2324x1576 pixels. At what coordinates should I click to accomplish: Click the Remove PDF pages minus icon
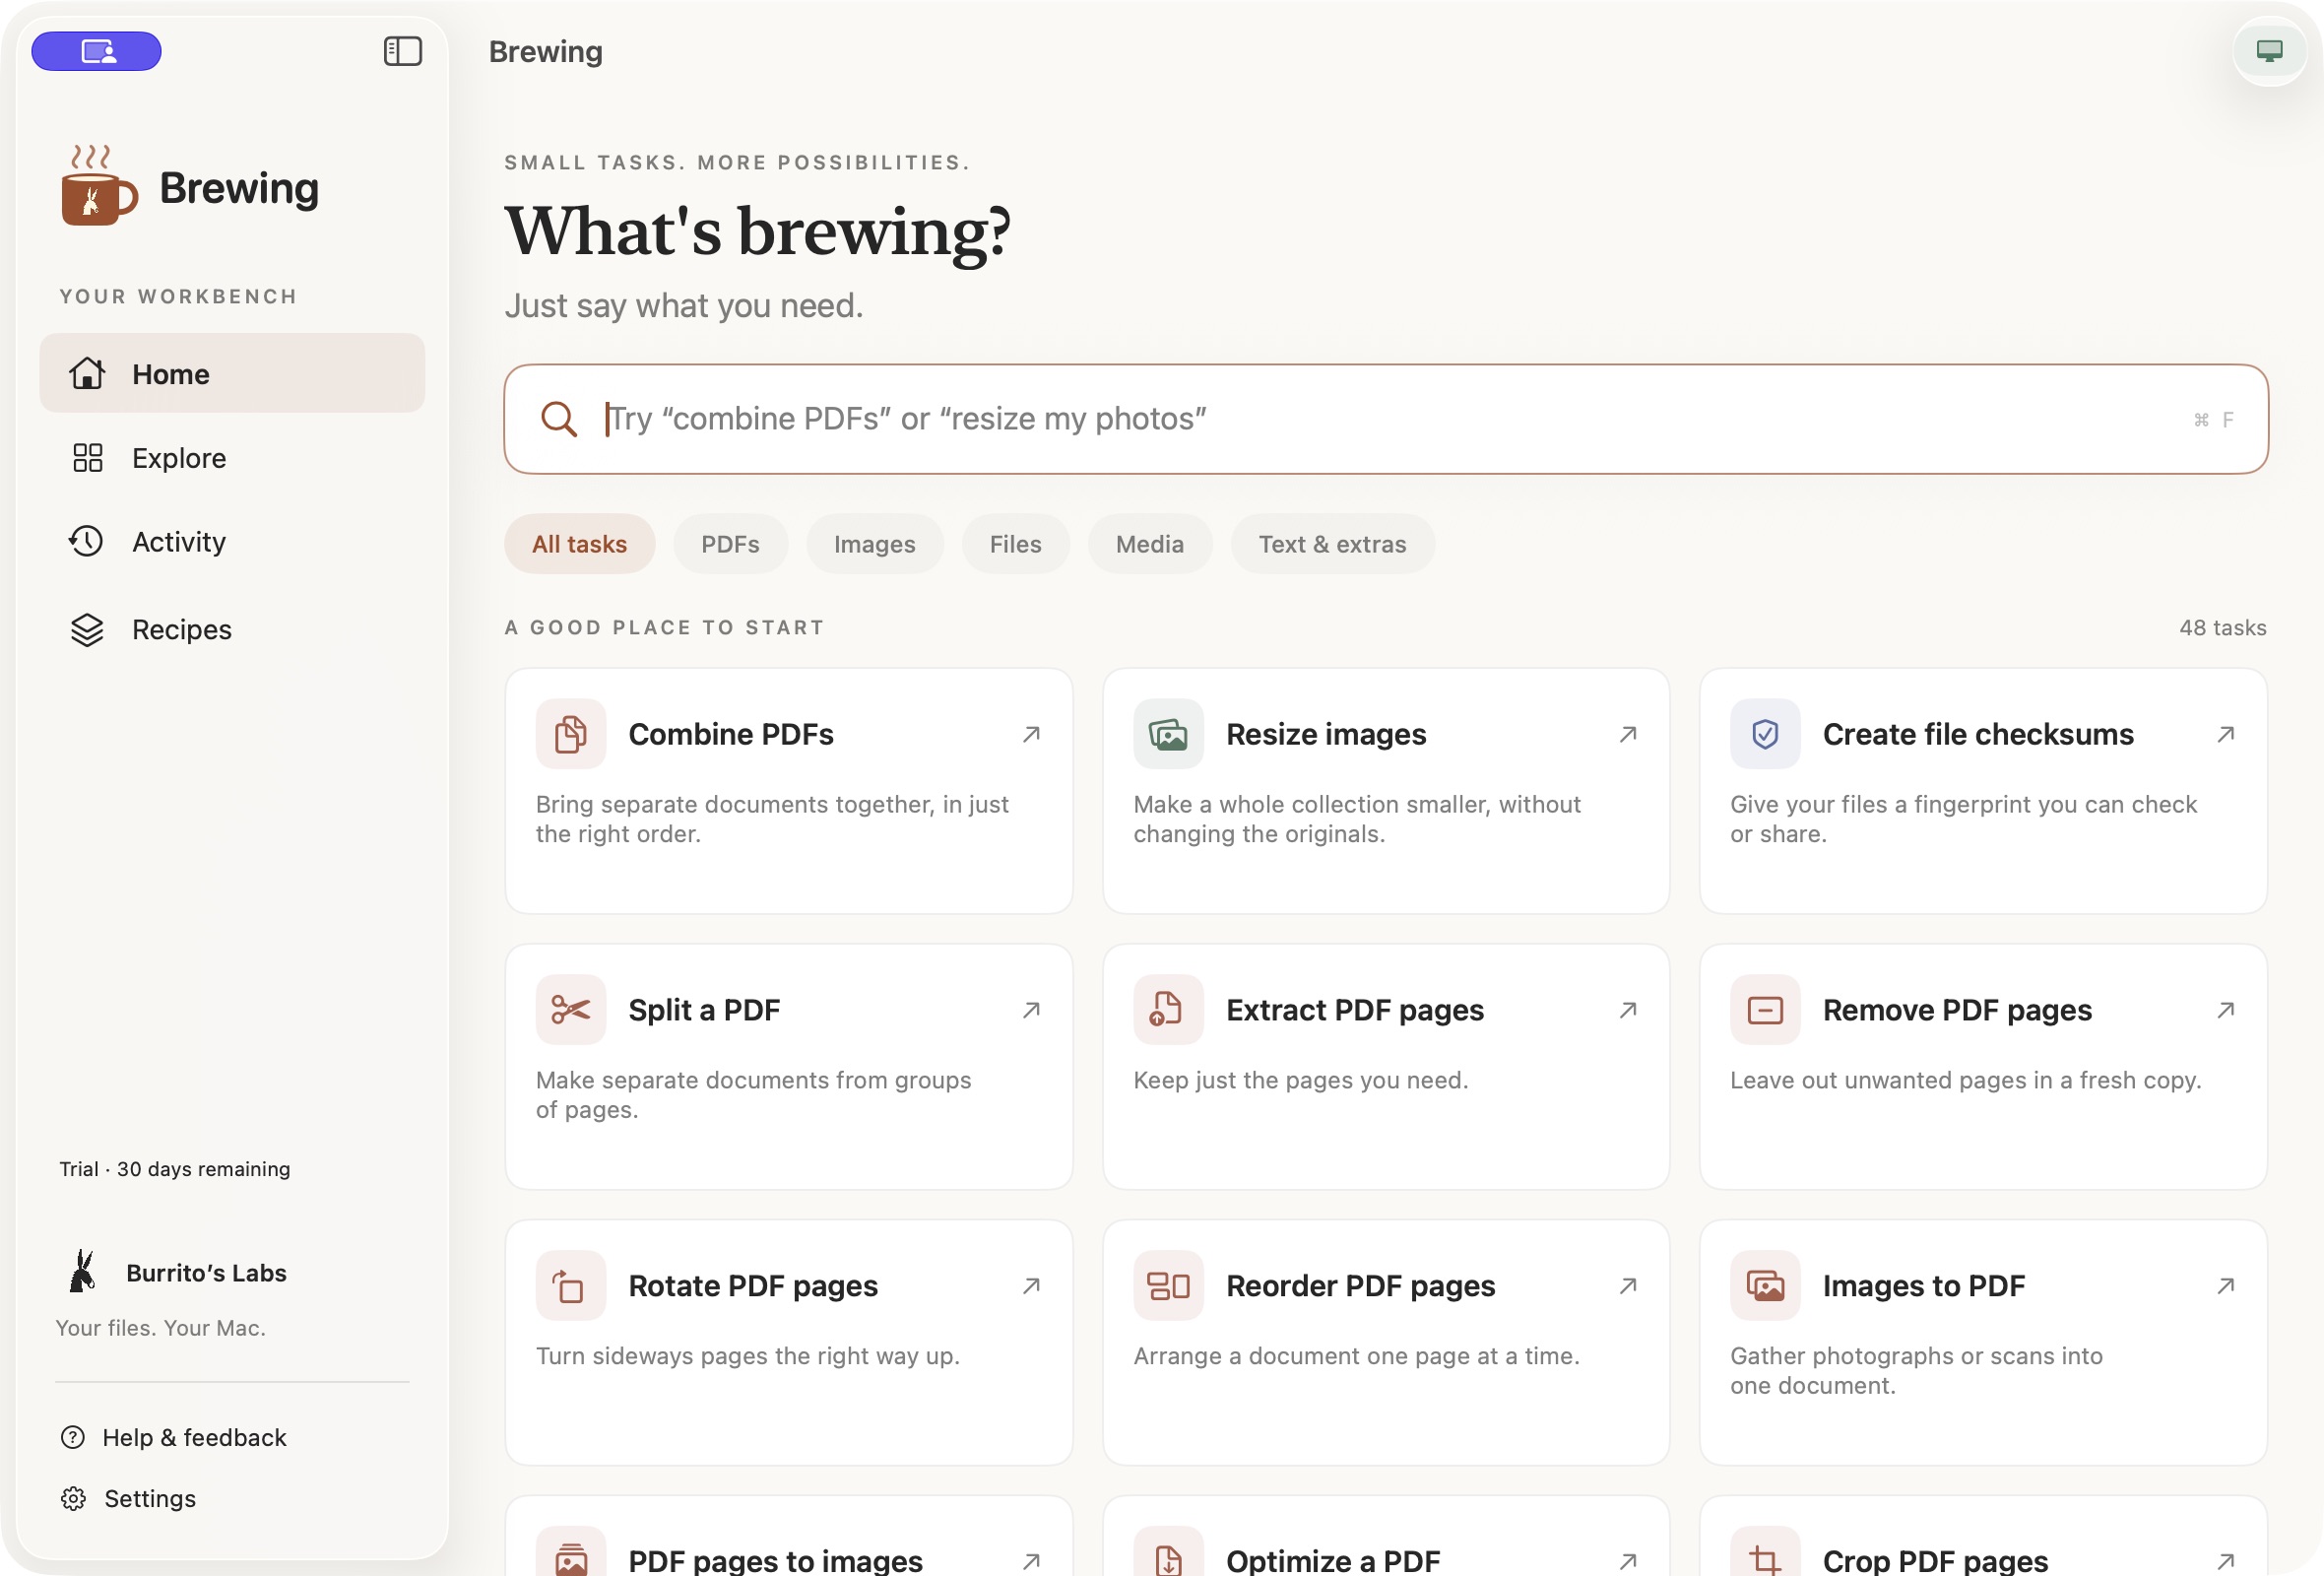(x=1764, y=1010)
